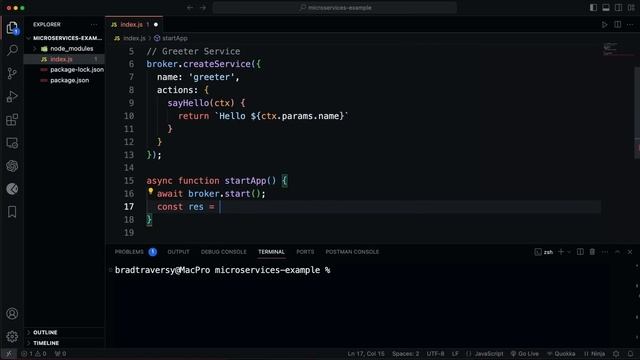Click the ports forwarded indicator in status bar

[x=60, y=354]
